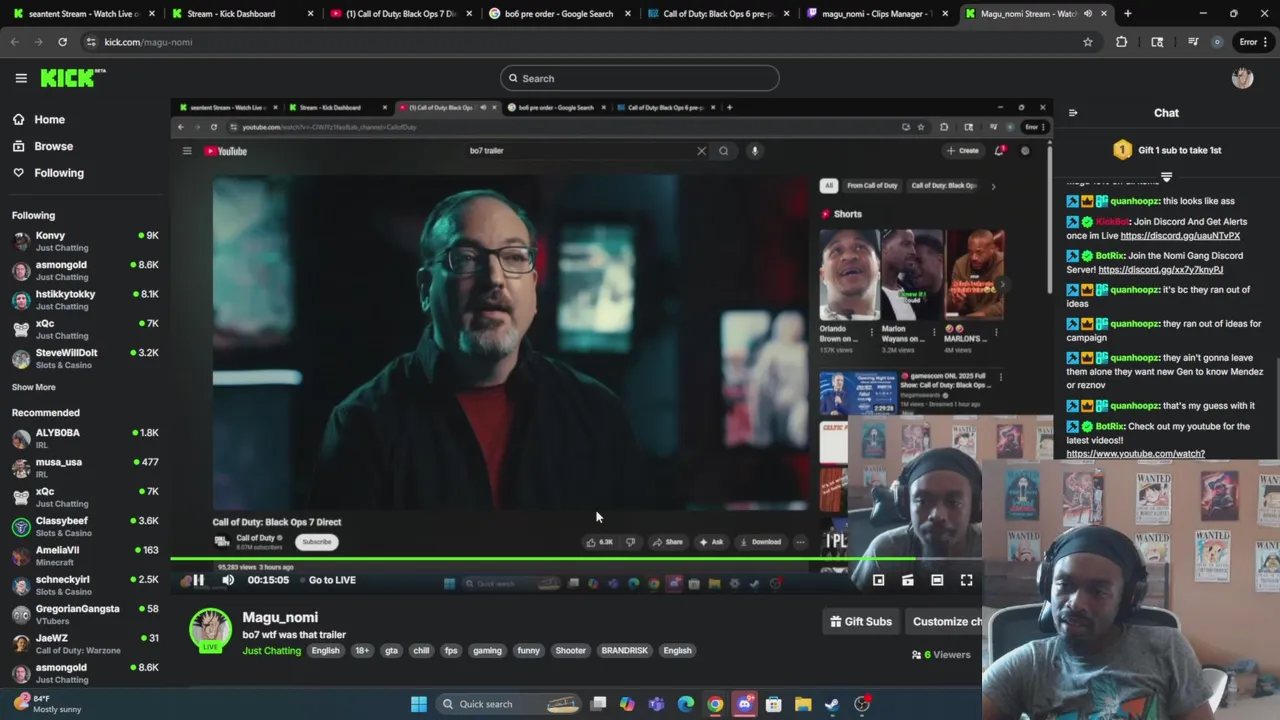Screen dimensions: 1280x720
Task: Open Following in Kick sidebar
Action: click(x=48, y=173)
